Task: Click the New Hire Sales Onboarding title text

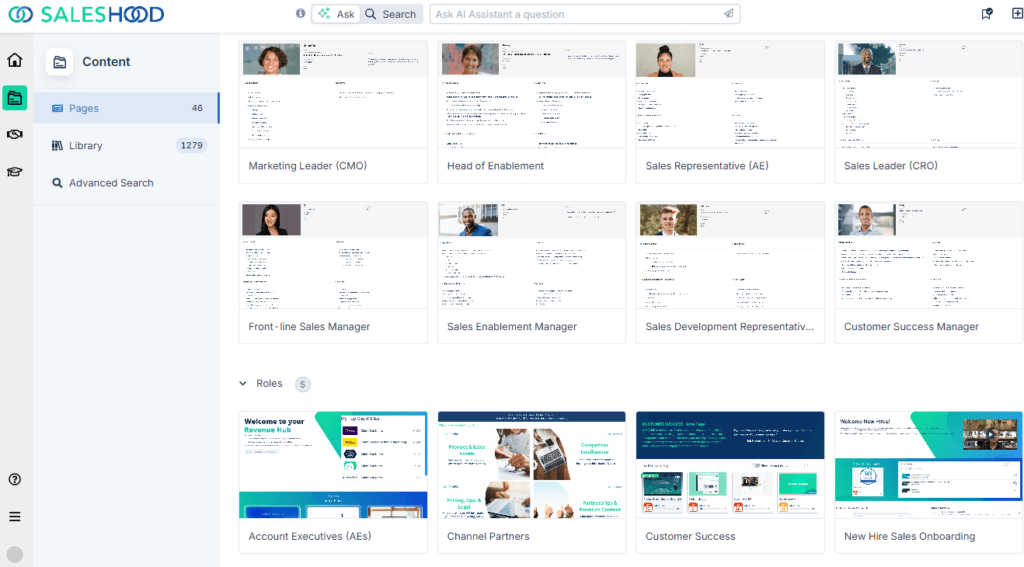Action: tap(909, 536)
